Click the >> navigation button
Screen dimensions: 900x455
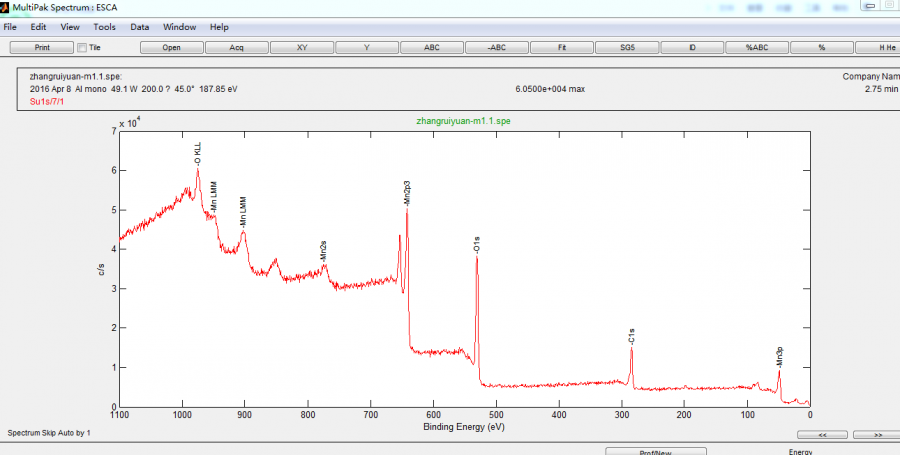tap(877, 435)
